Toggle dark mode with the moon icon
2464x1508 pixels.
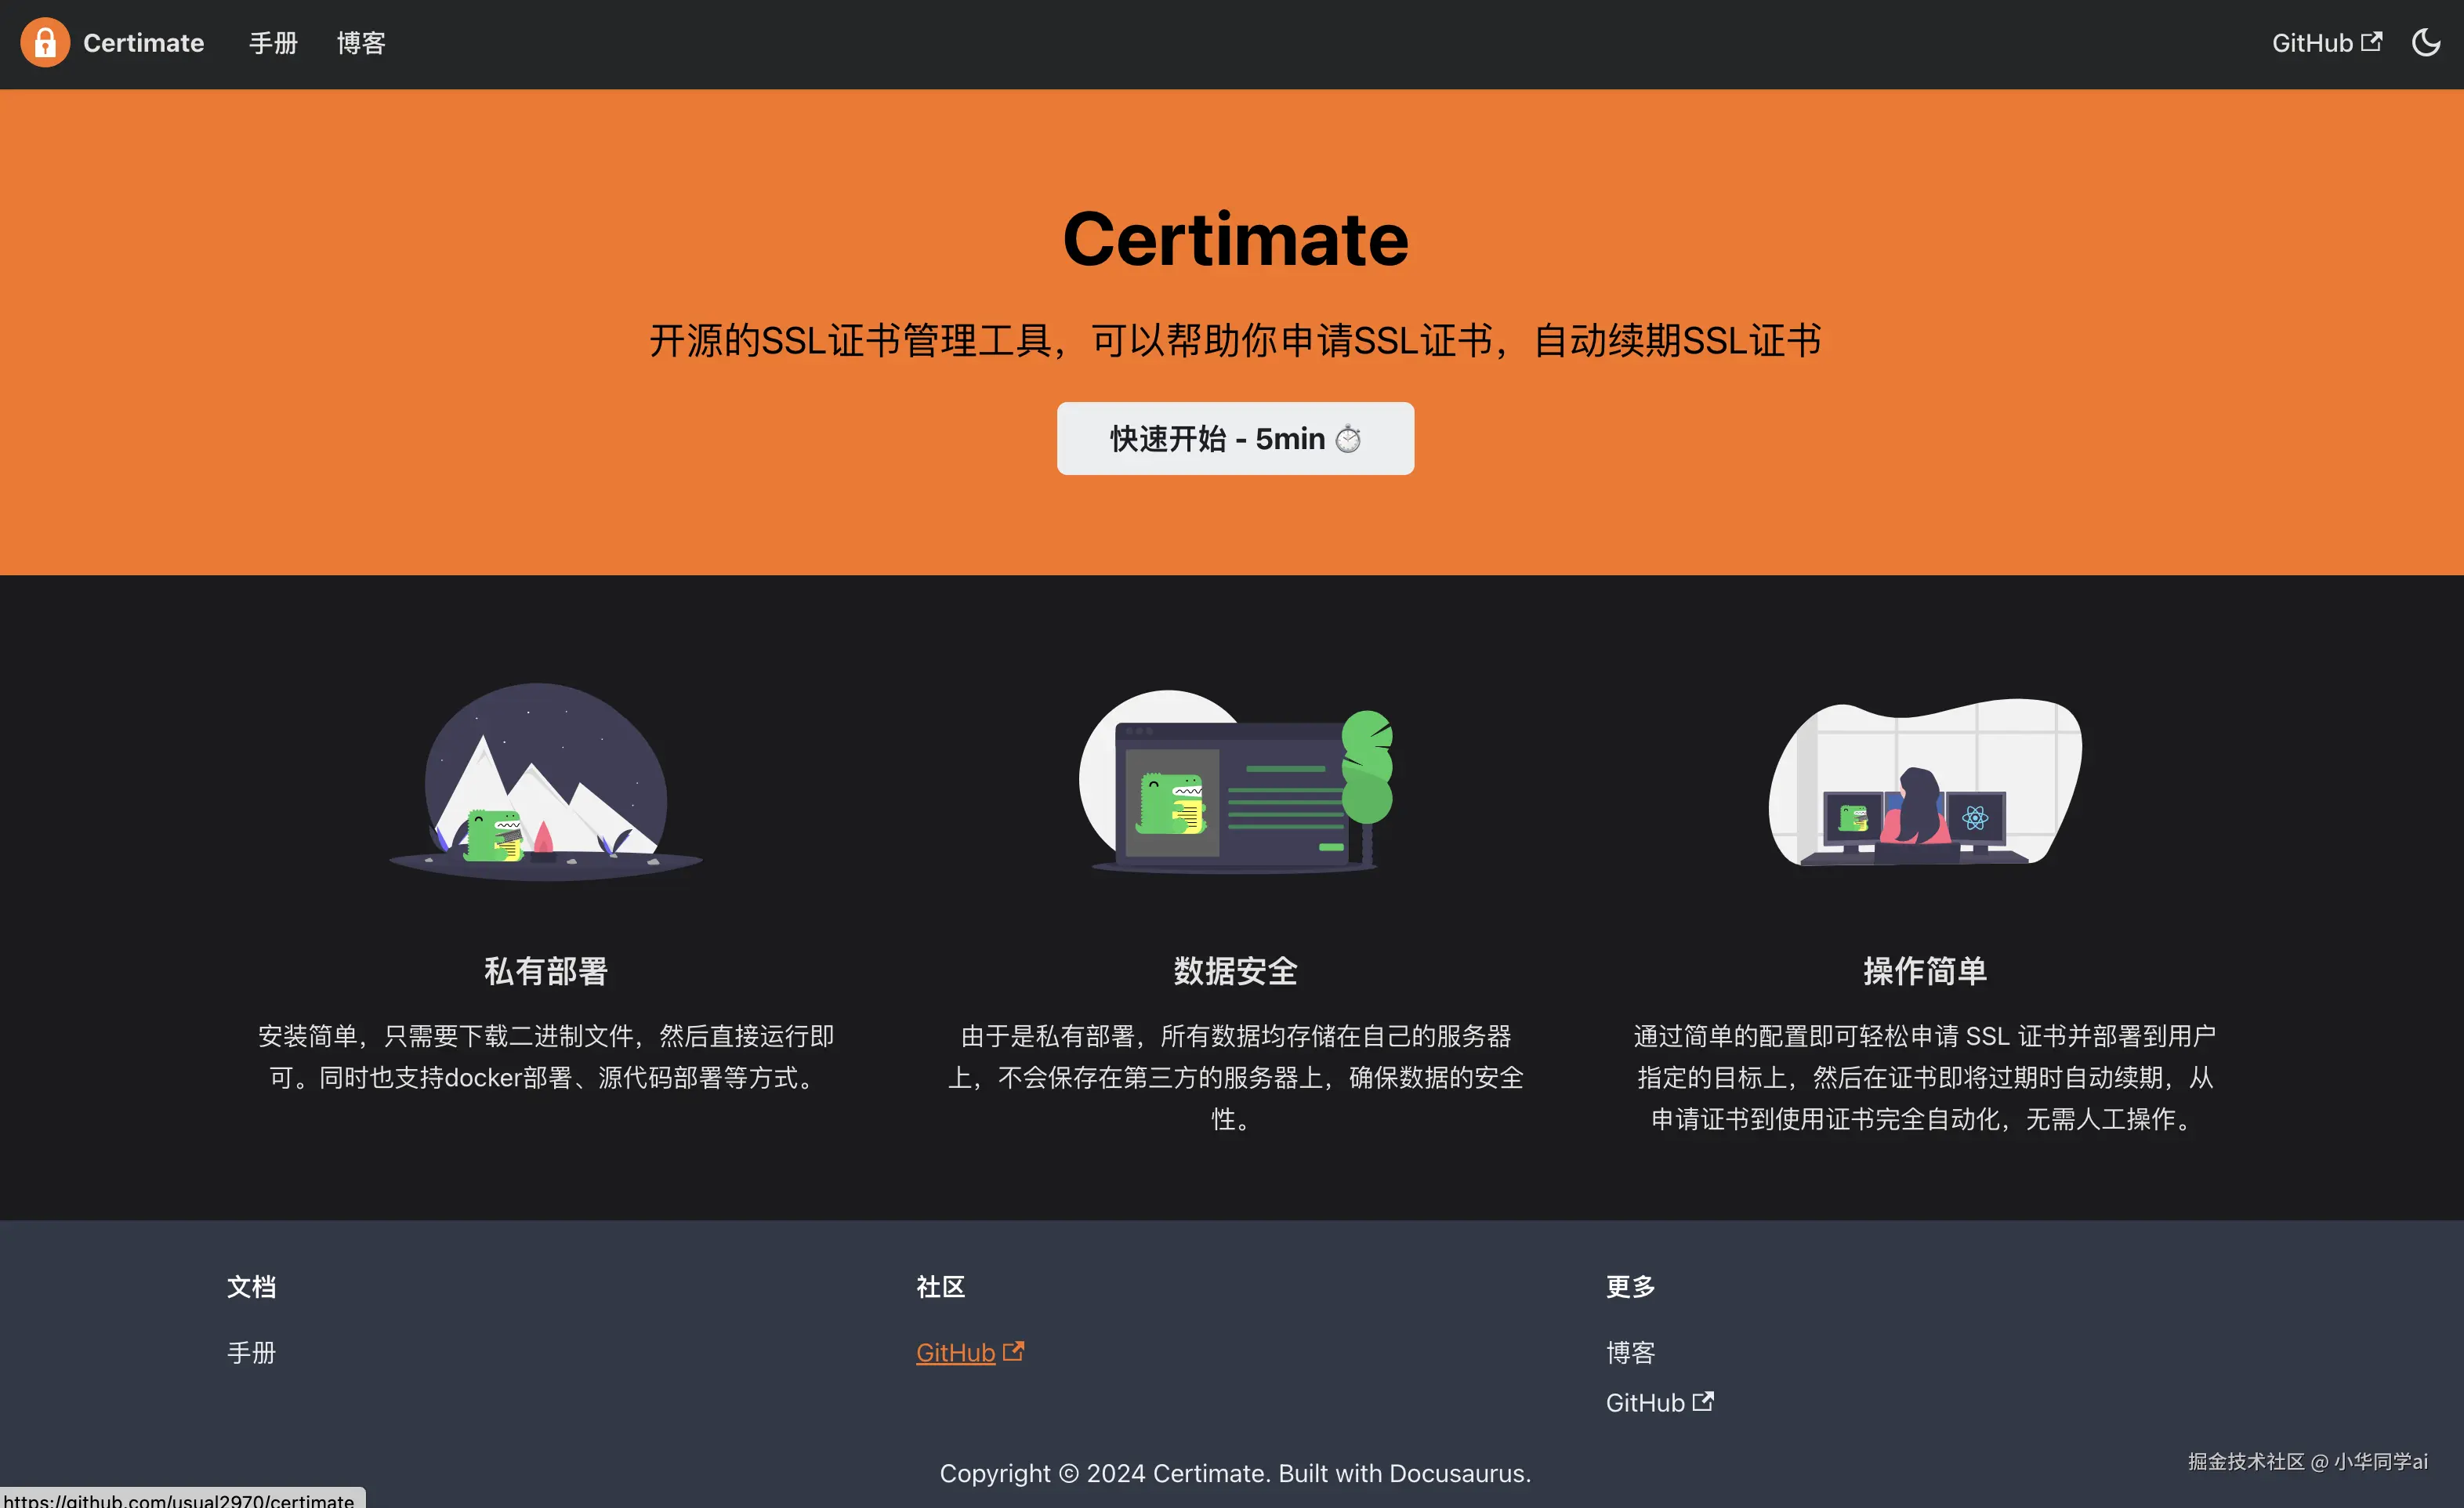[x=2425, y=43]
